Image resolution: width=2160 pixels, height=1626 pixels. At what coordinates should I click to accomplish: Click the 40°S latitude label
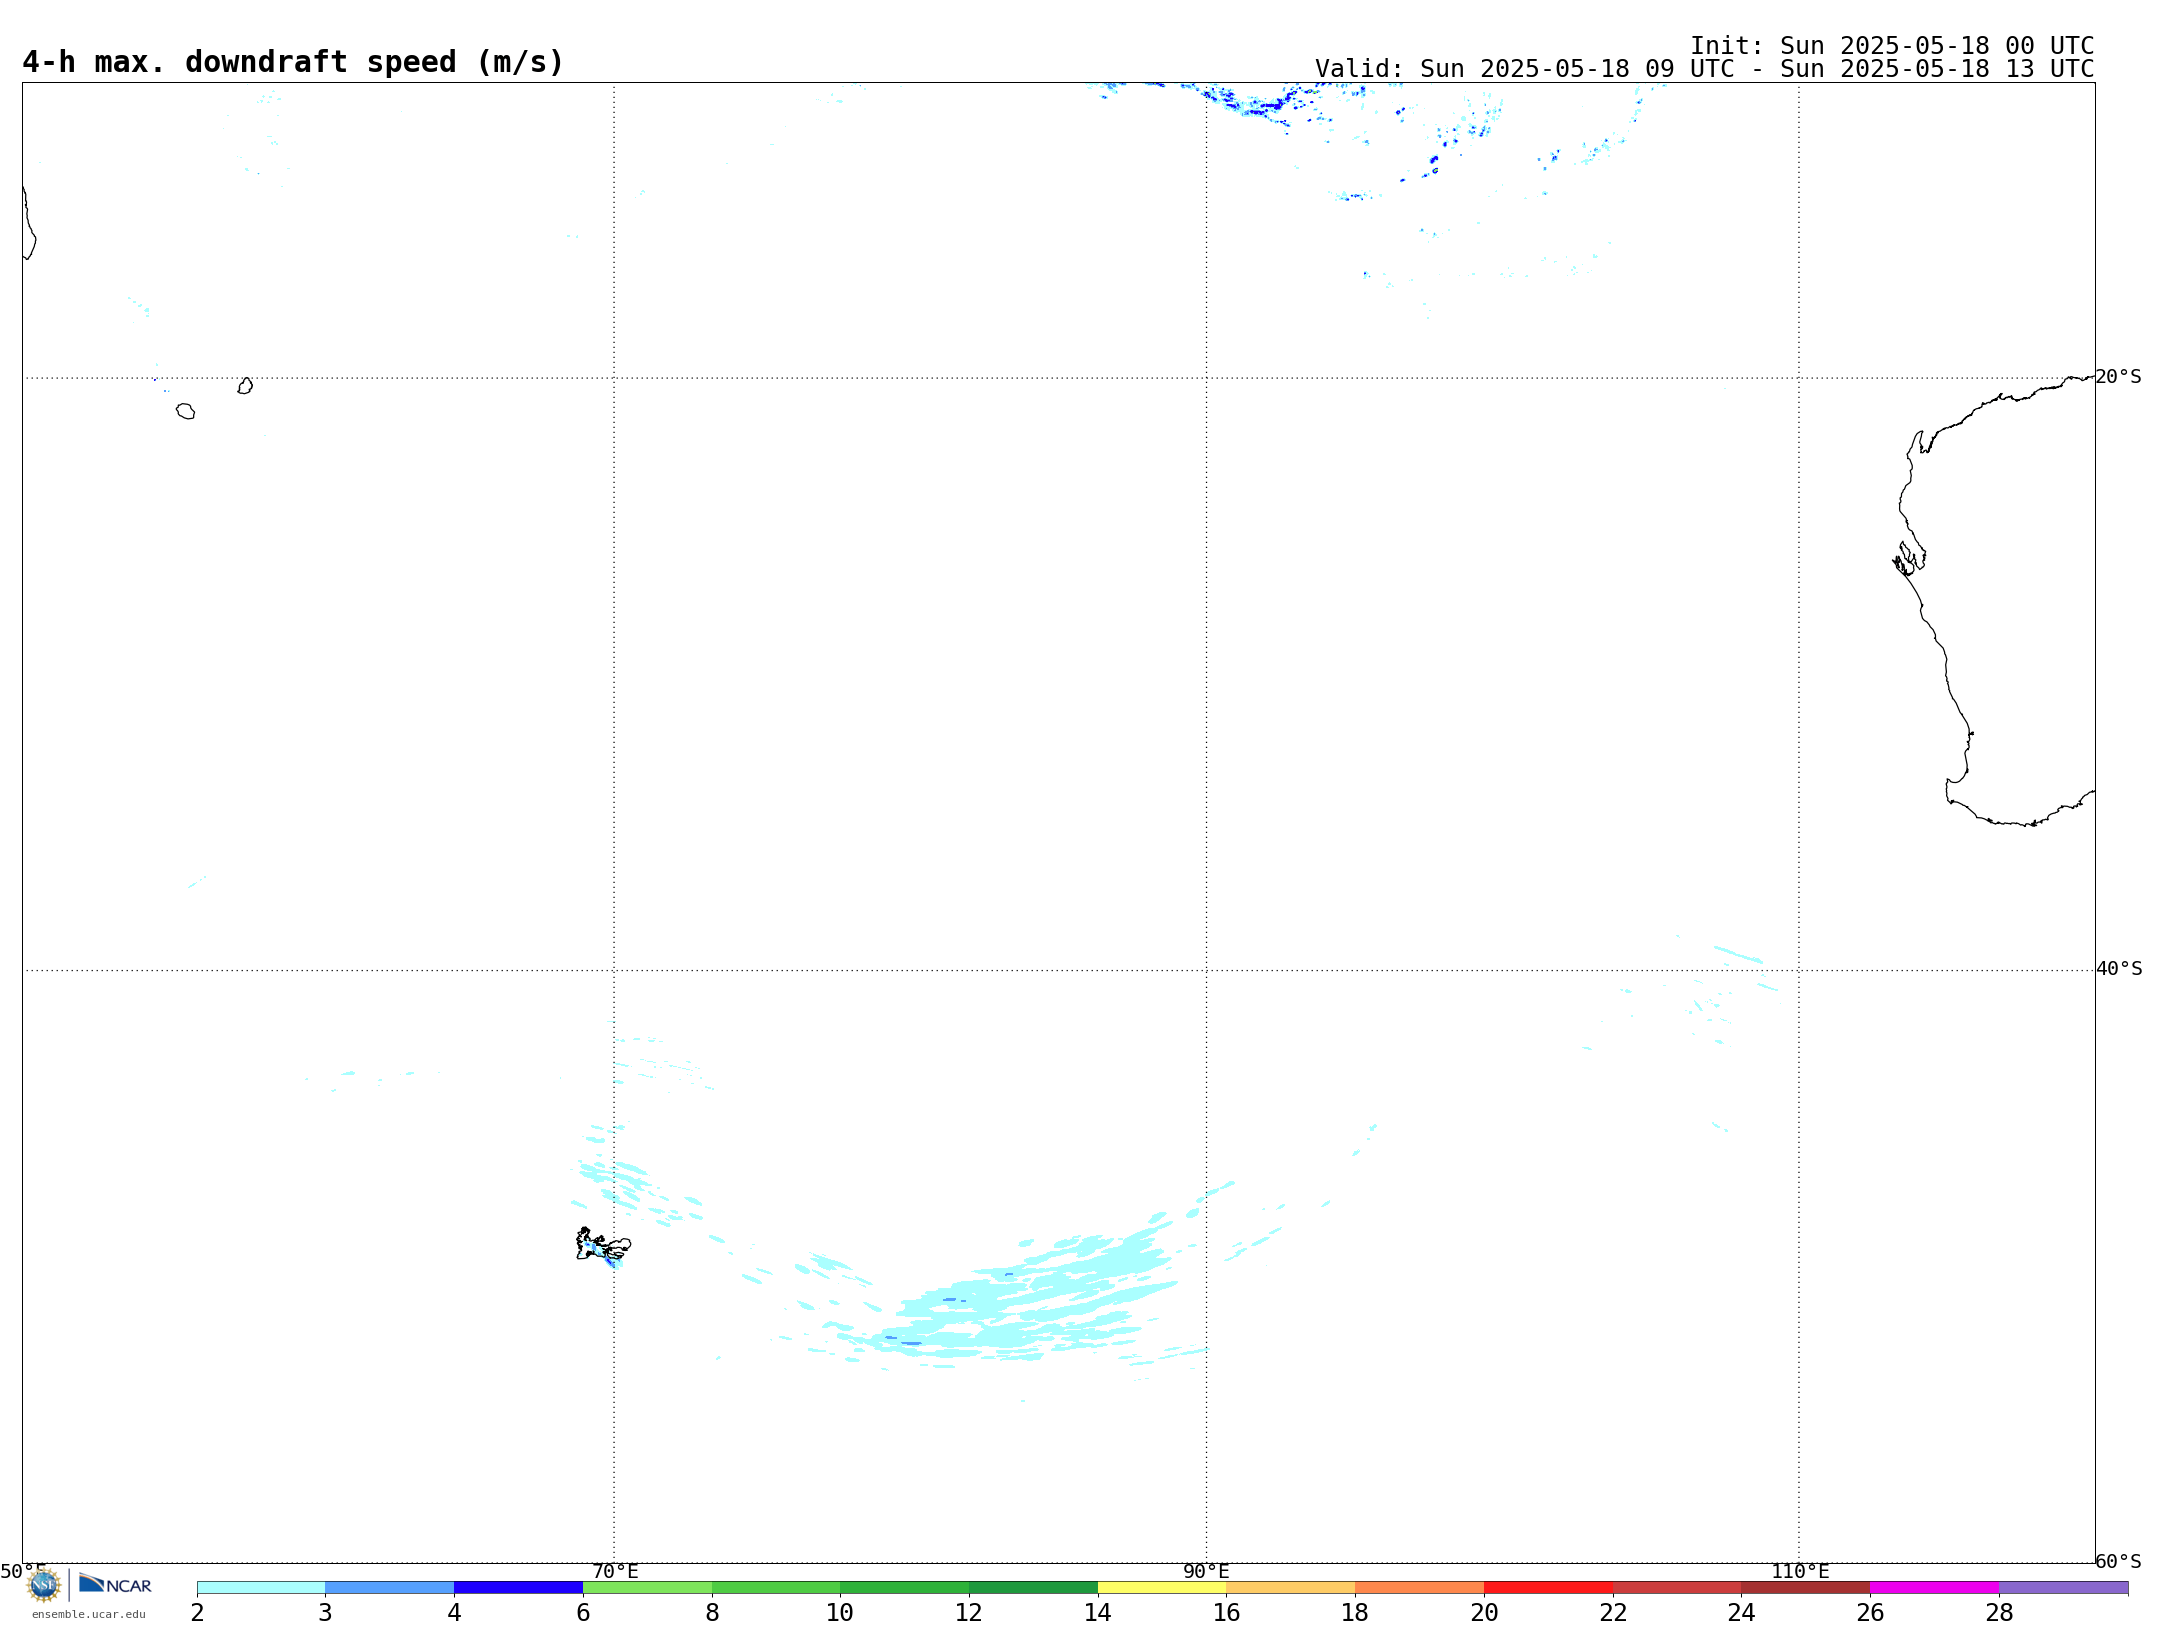pyautogui.click(x=2119, y=969)
